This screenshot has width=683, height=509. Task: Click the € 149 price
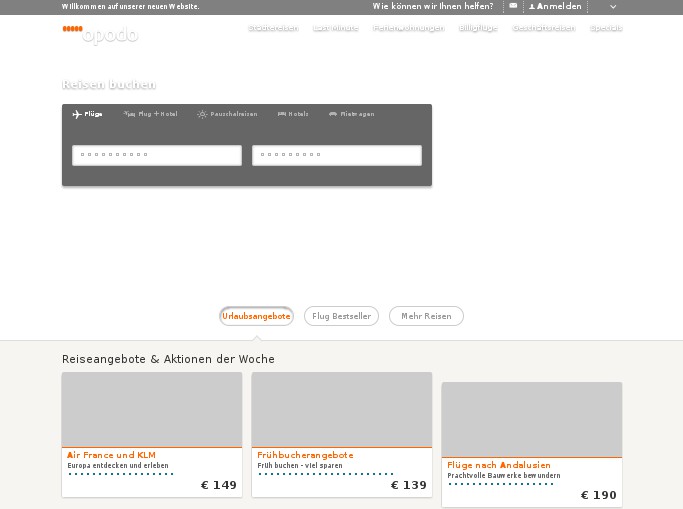pyautogui.click(x=219, y=485)
